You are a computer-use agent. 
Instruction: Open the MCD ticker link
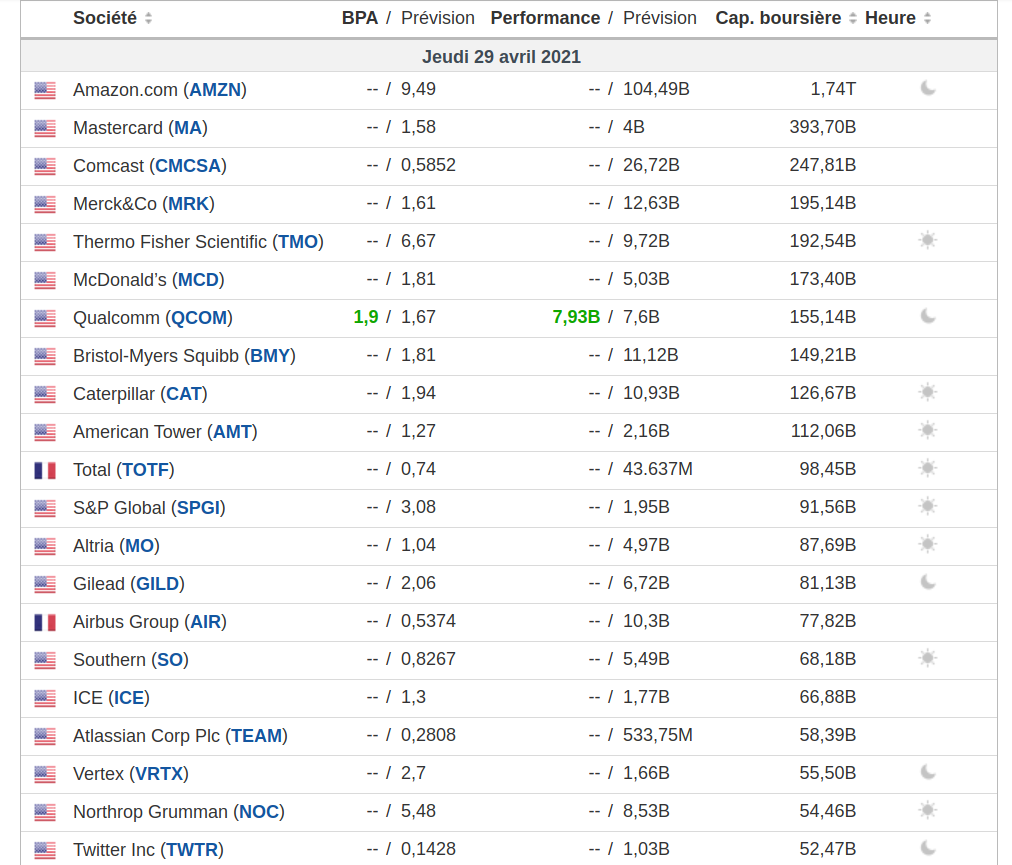tap(198, 280)
